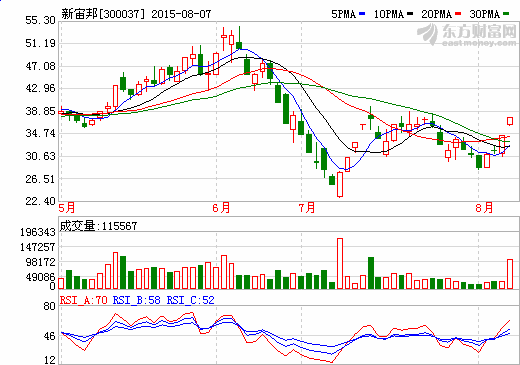Click the last red volume bar on right
This screenshot has width=520, height=365.
click(510, 274)
